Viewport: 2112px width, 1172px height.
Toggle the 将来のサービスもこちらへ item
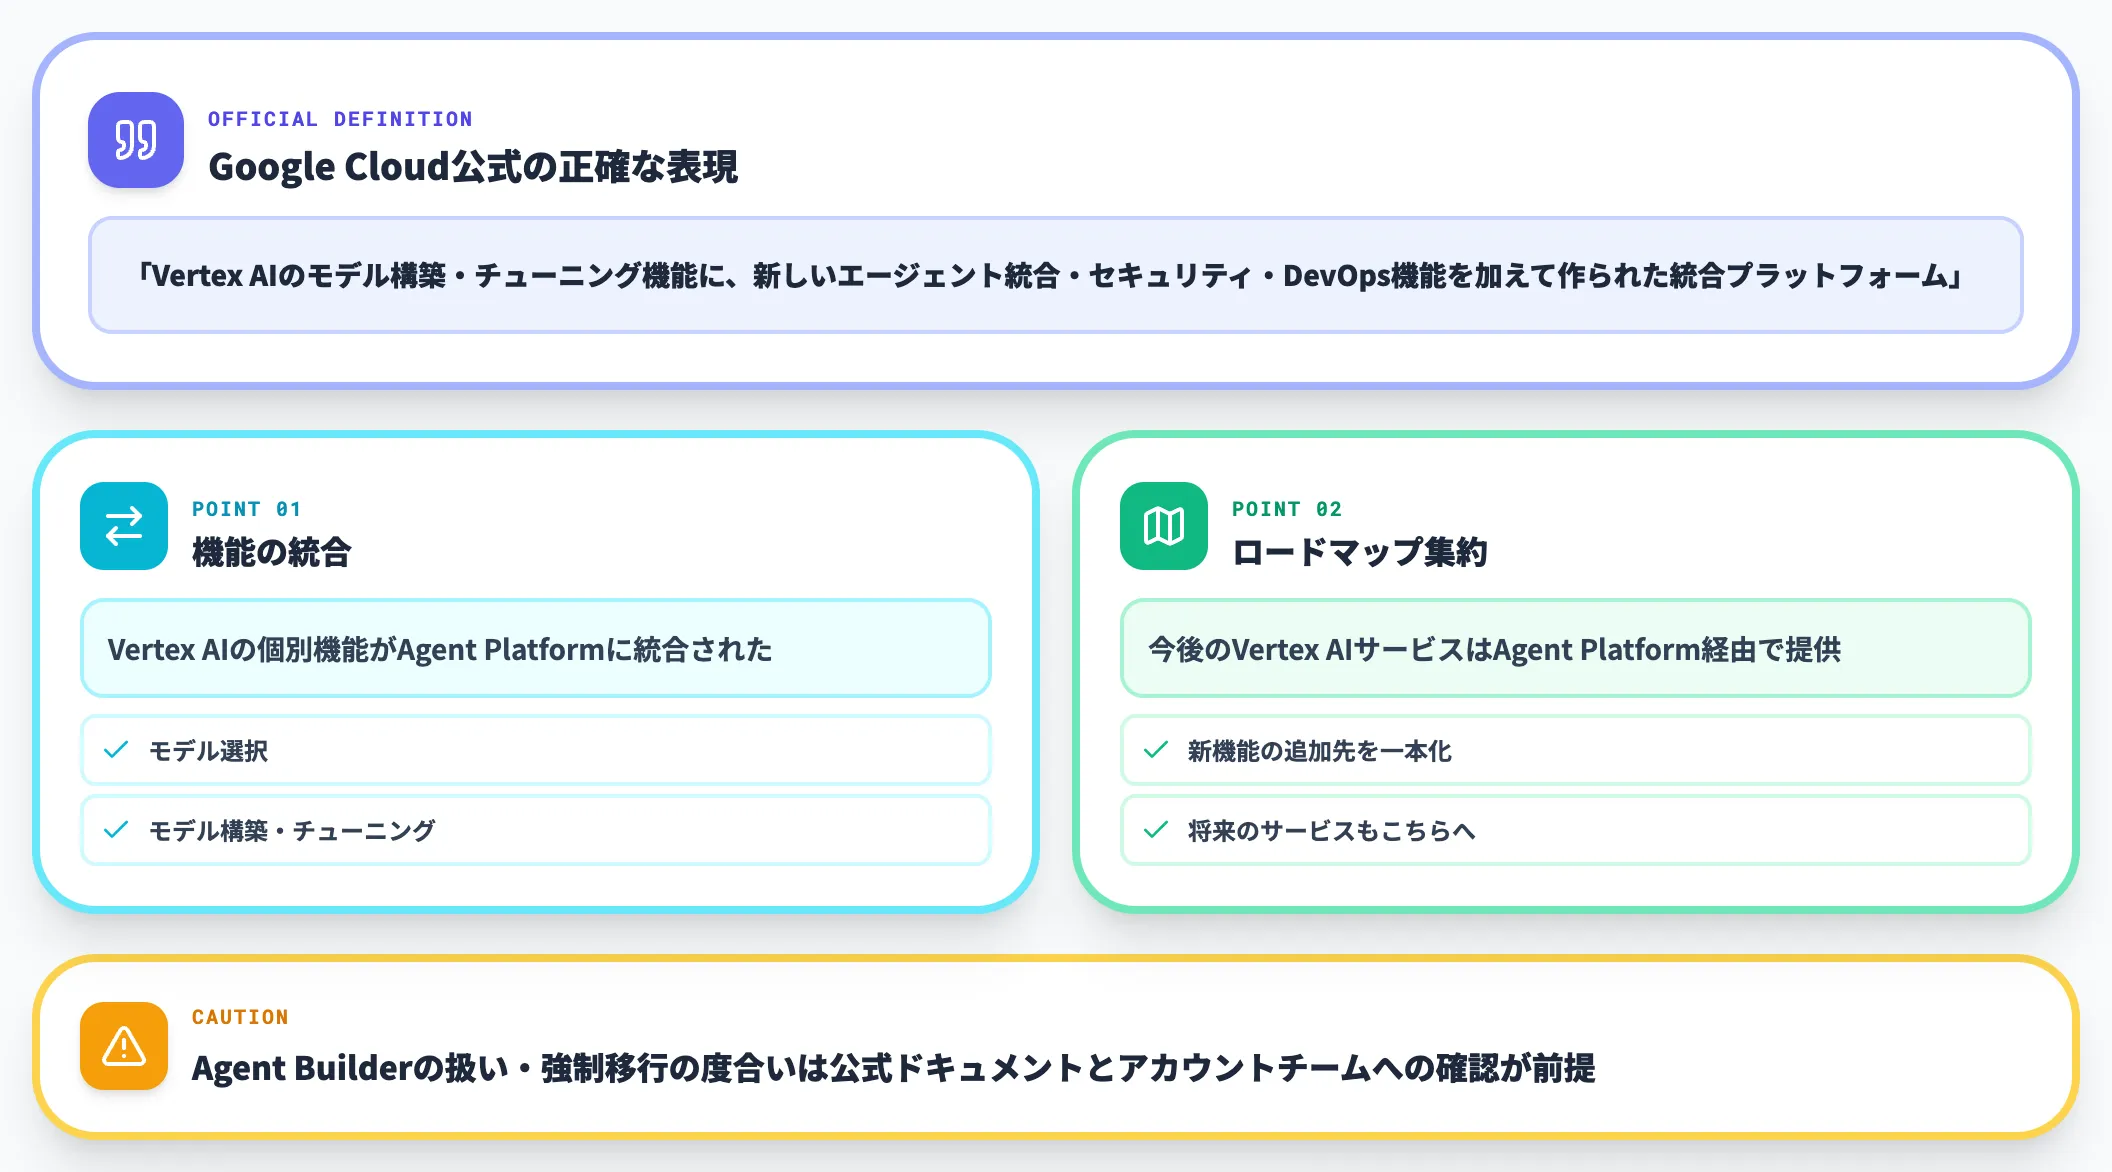click(1577, 829)
